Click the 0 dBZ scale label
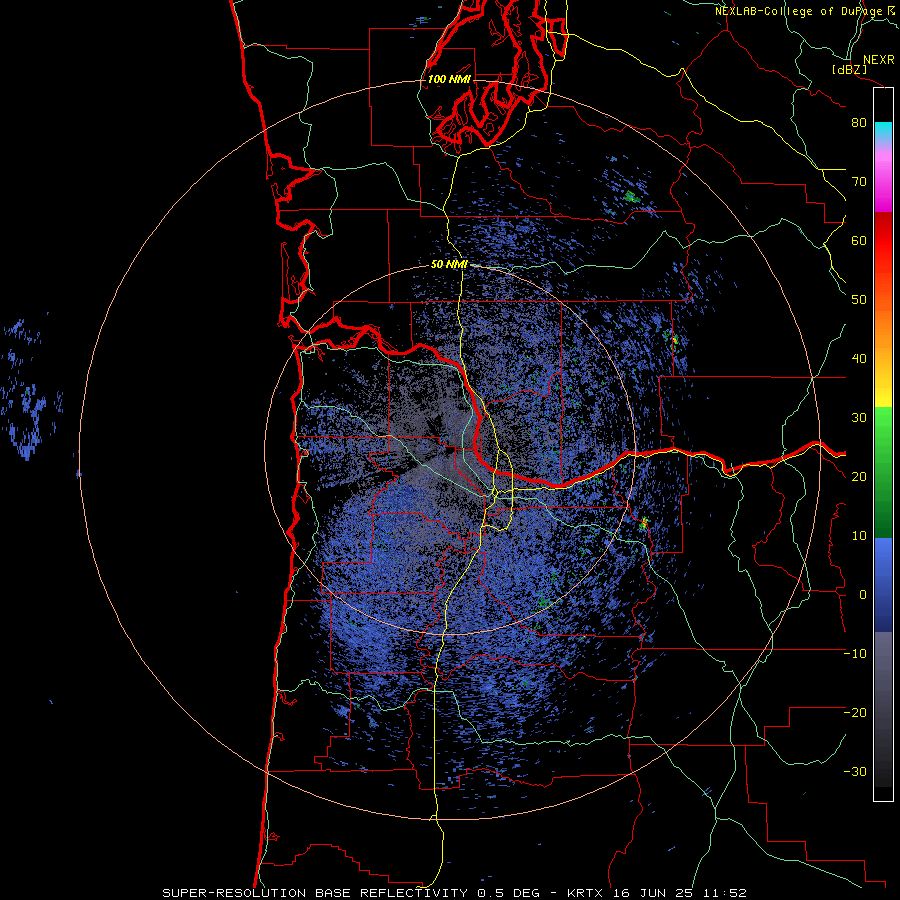Image resolution: width=900 pixels, height=900 pixels. [863, 595]
